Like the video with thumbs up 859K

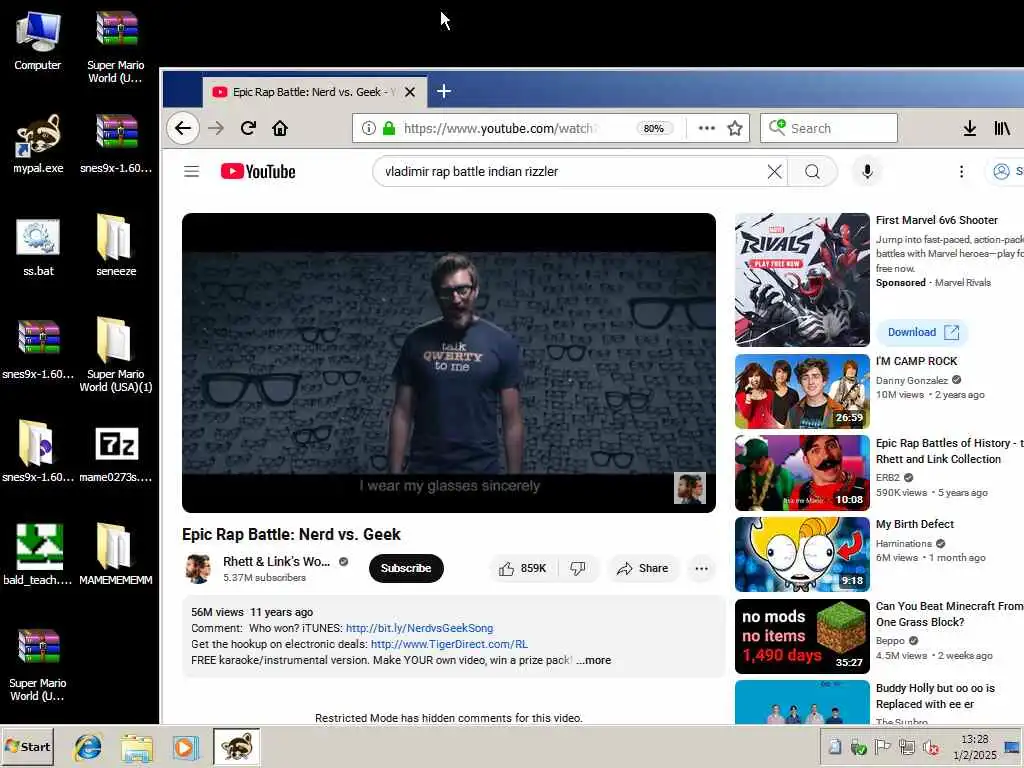[523, 568]
